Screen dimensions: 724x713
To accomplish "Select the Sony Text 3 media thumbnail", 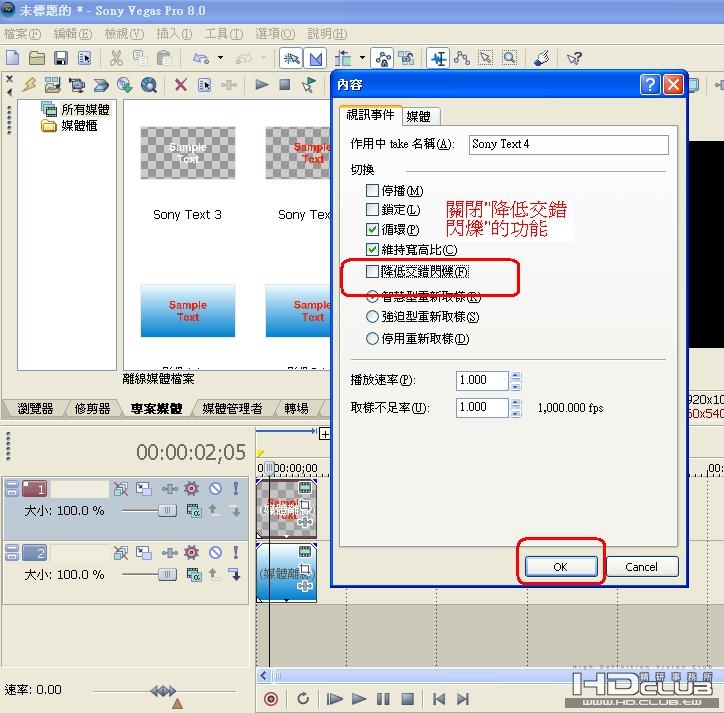I will [x=188, y=153].
